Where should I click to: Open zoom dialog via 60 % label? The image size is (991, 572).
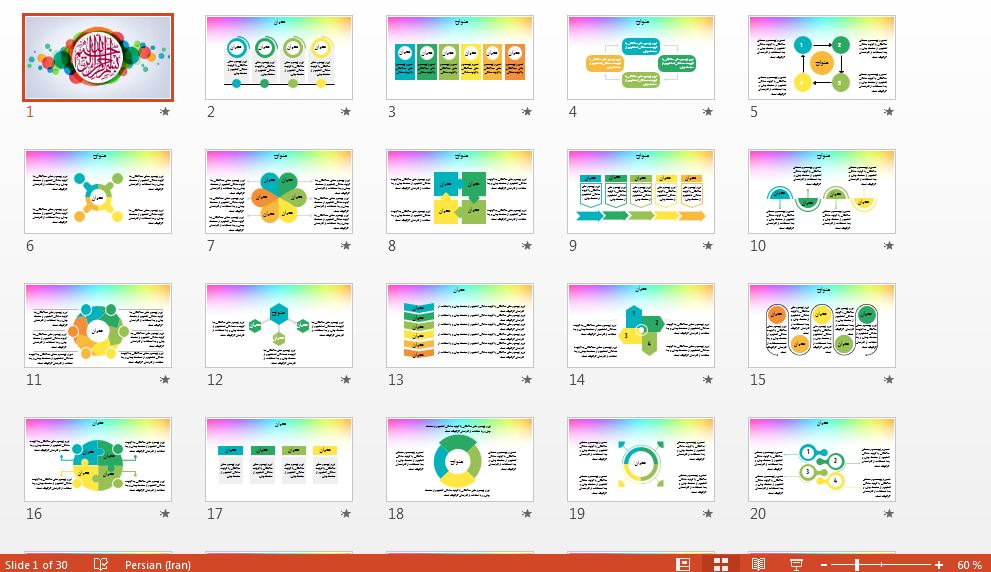(968, 565)
